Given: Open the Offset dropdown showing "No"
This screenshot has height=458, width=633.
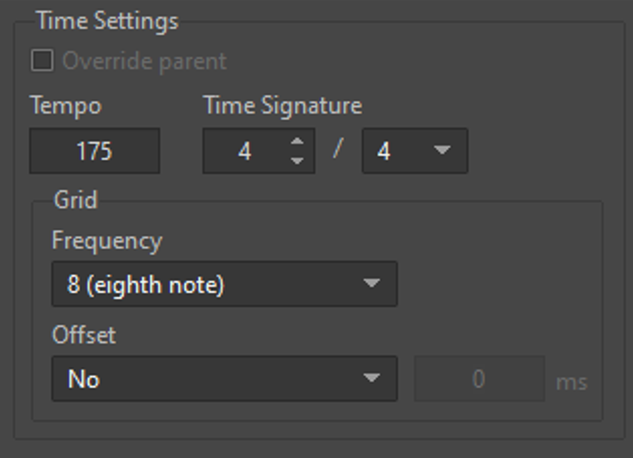Looking at the screenshot, I should coord(223,379).
